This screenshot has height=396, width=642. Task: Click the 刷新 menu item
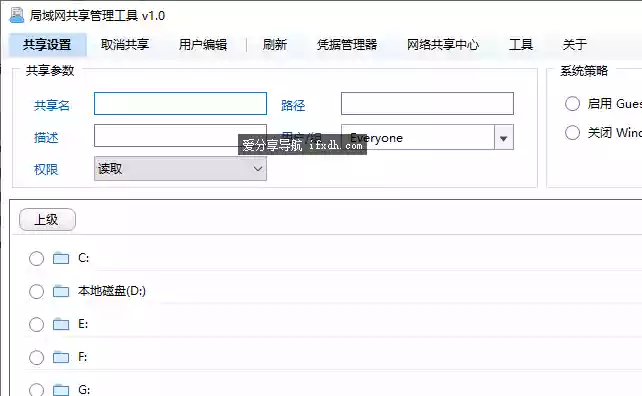coord(275,44)
